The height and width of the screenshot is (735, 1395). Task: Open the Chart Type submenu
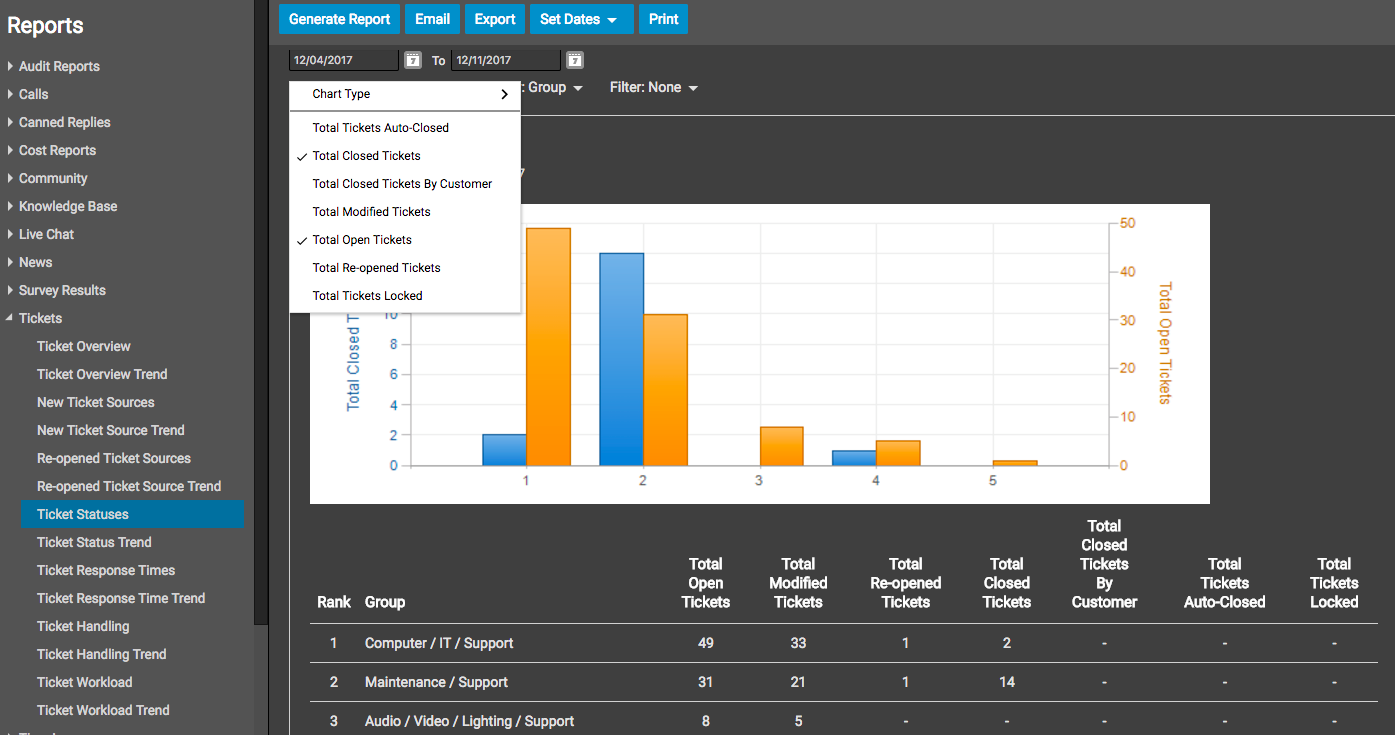coord(404,94)
